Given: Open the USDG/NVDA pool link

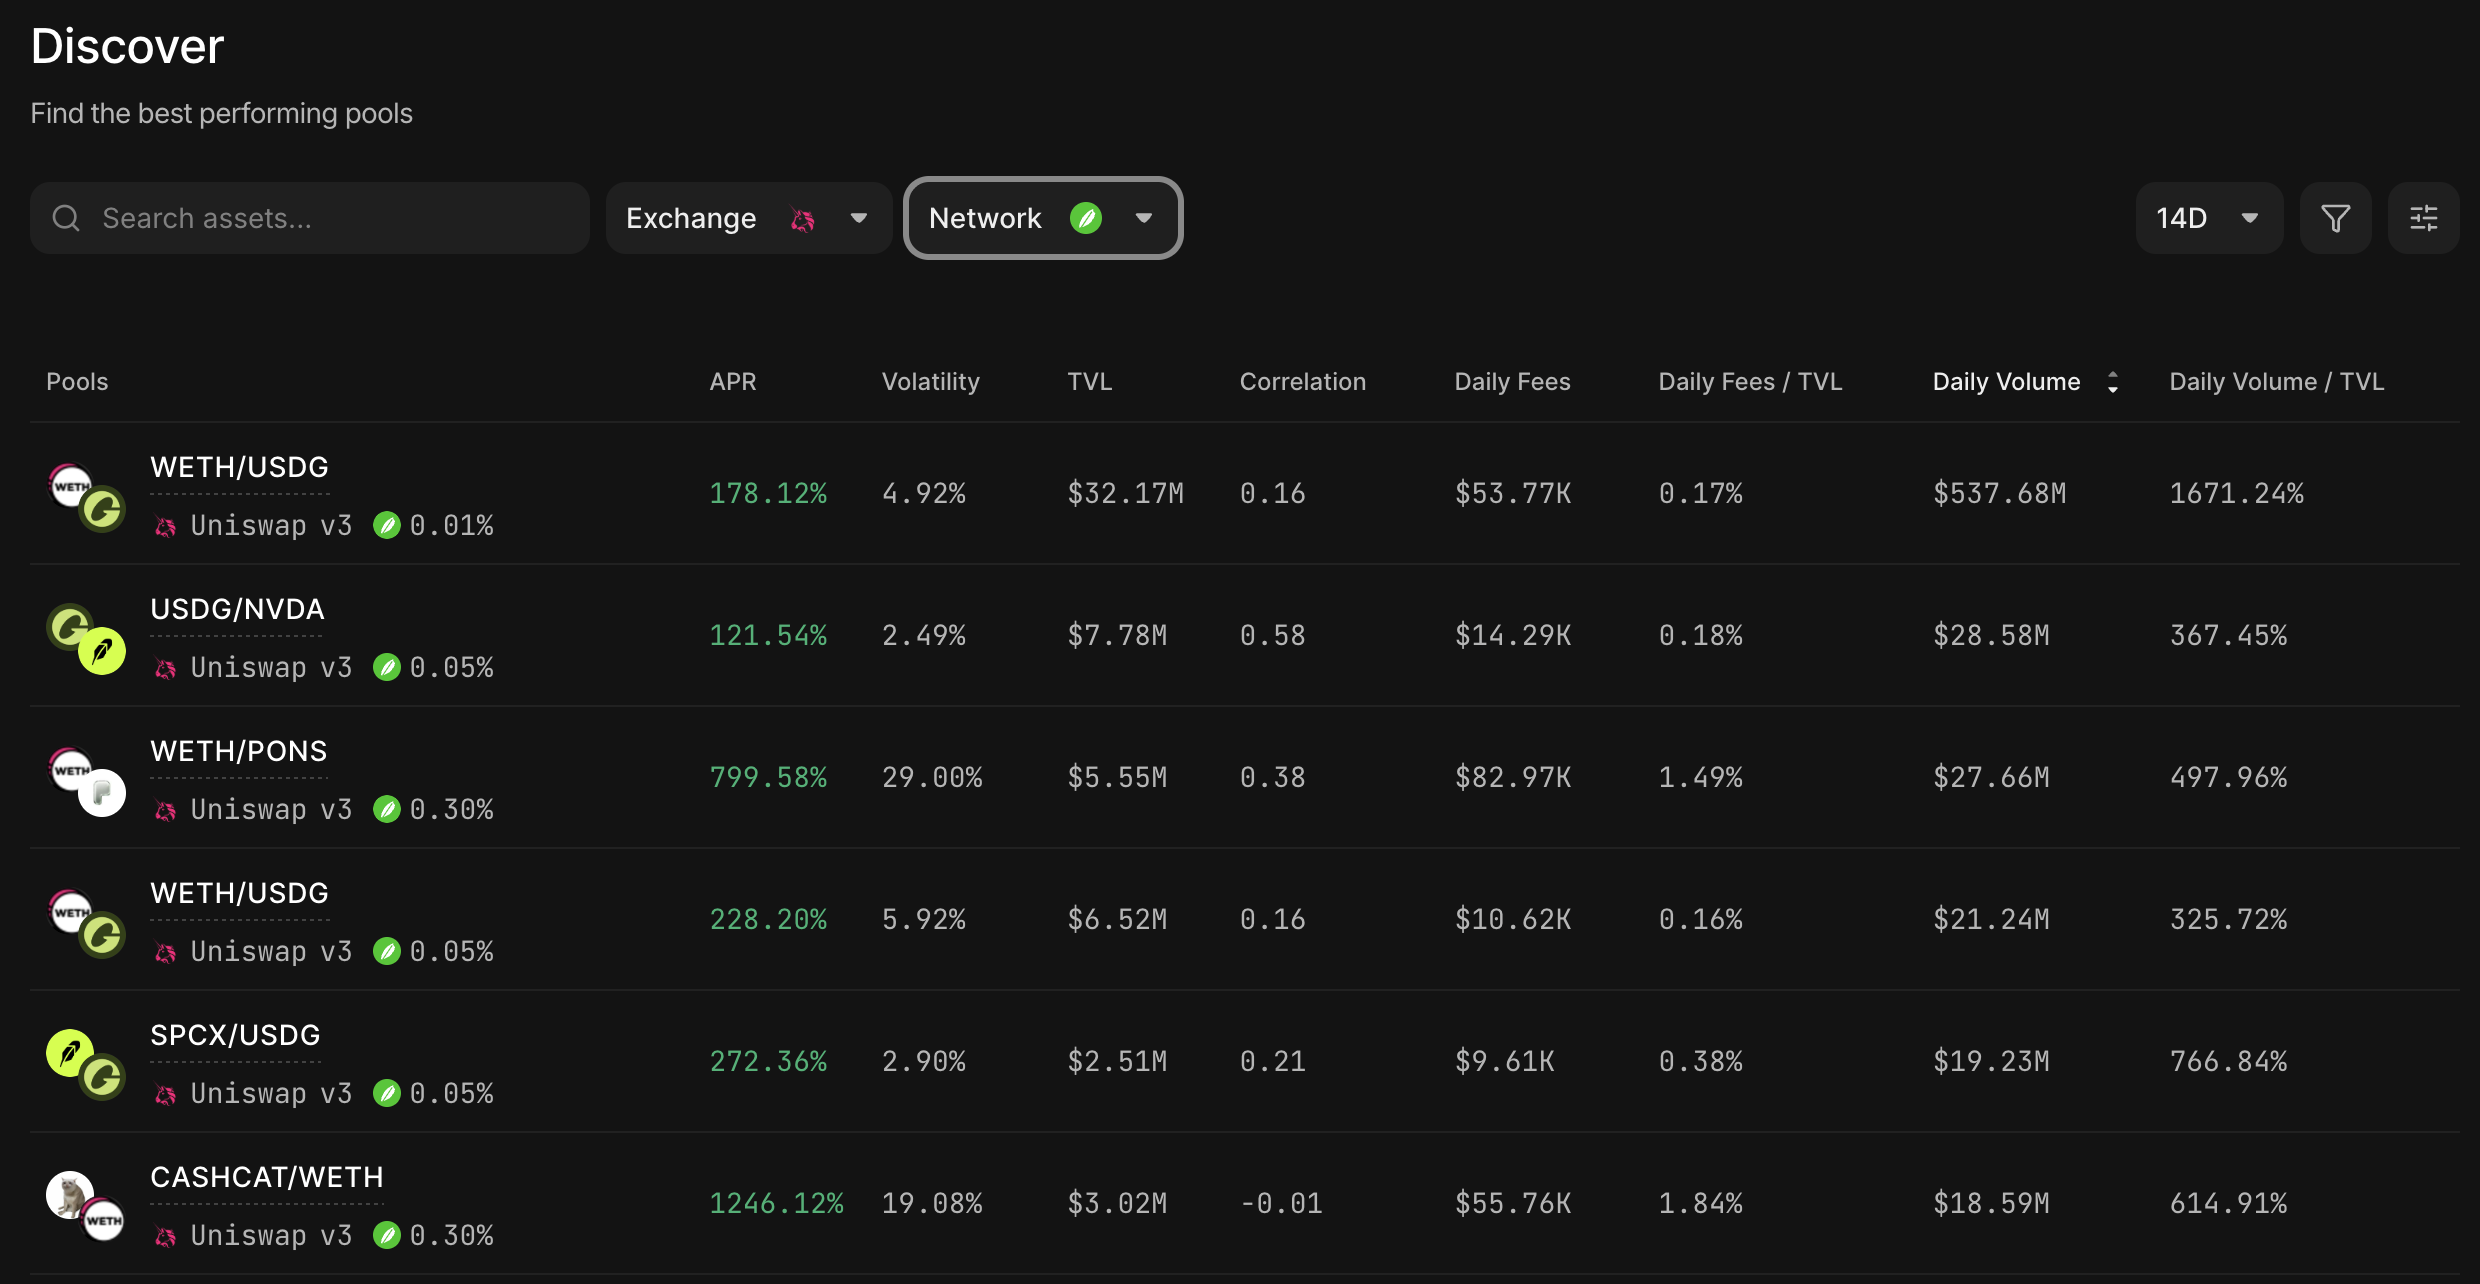Looking at the screenshot, I should pyautogui.click(x=238, y=609).
